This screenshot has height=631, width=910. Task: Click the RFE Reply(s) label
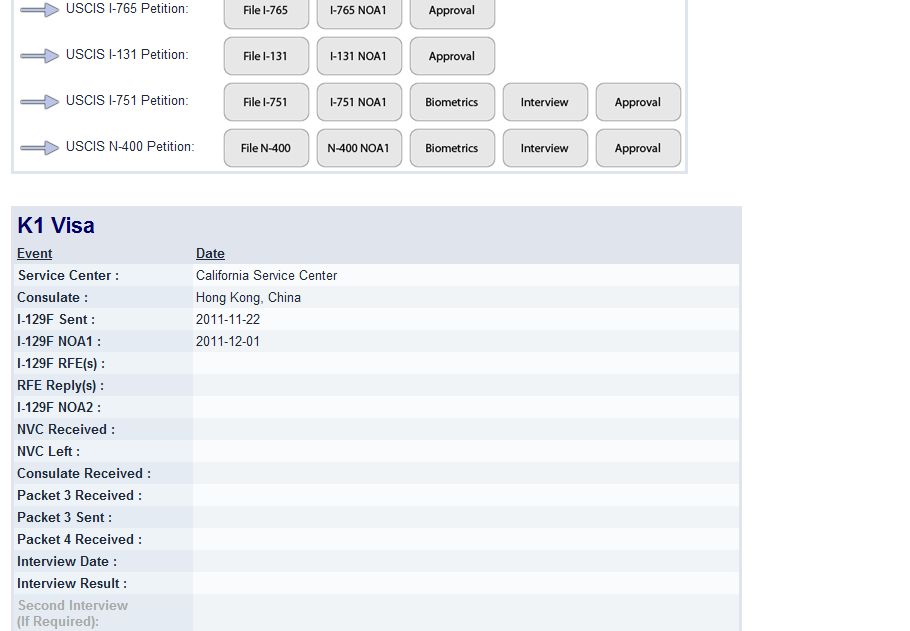click(60, 386)
